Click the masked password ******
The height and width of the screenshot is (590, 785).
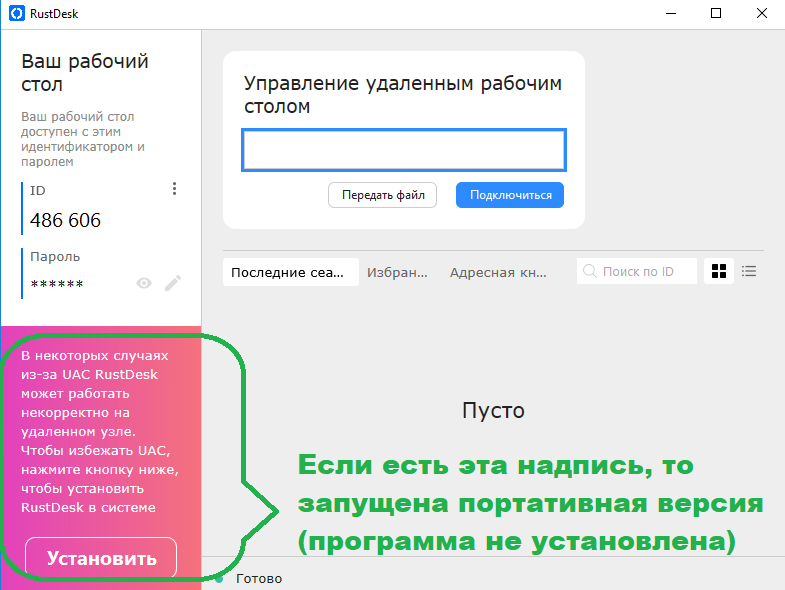57,284
